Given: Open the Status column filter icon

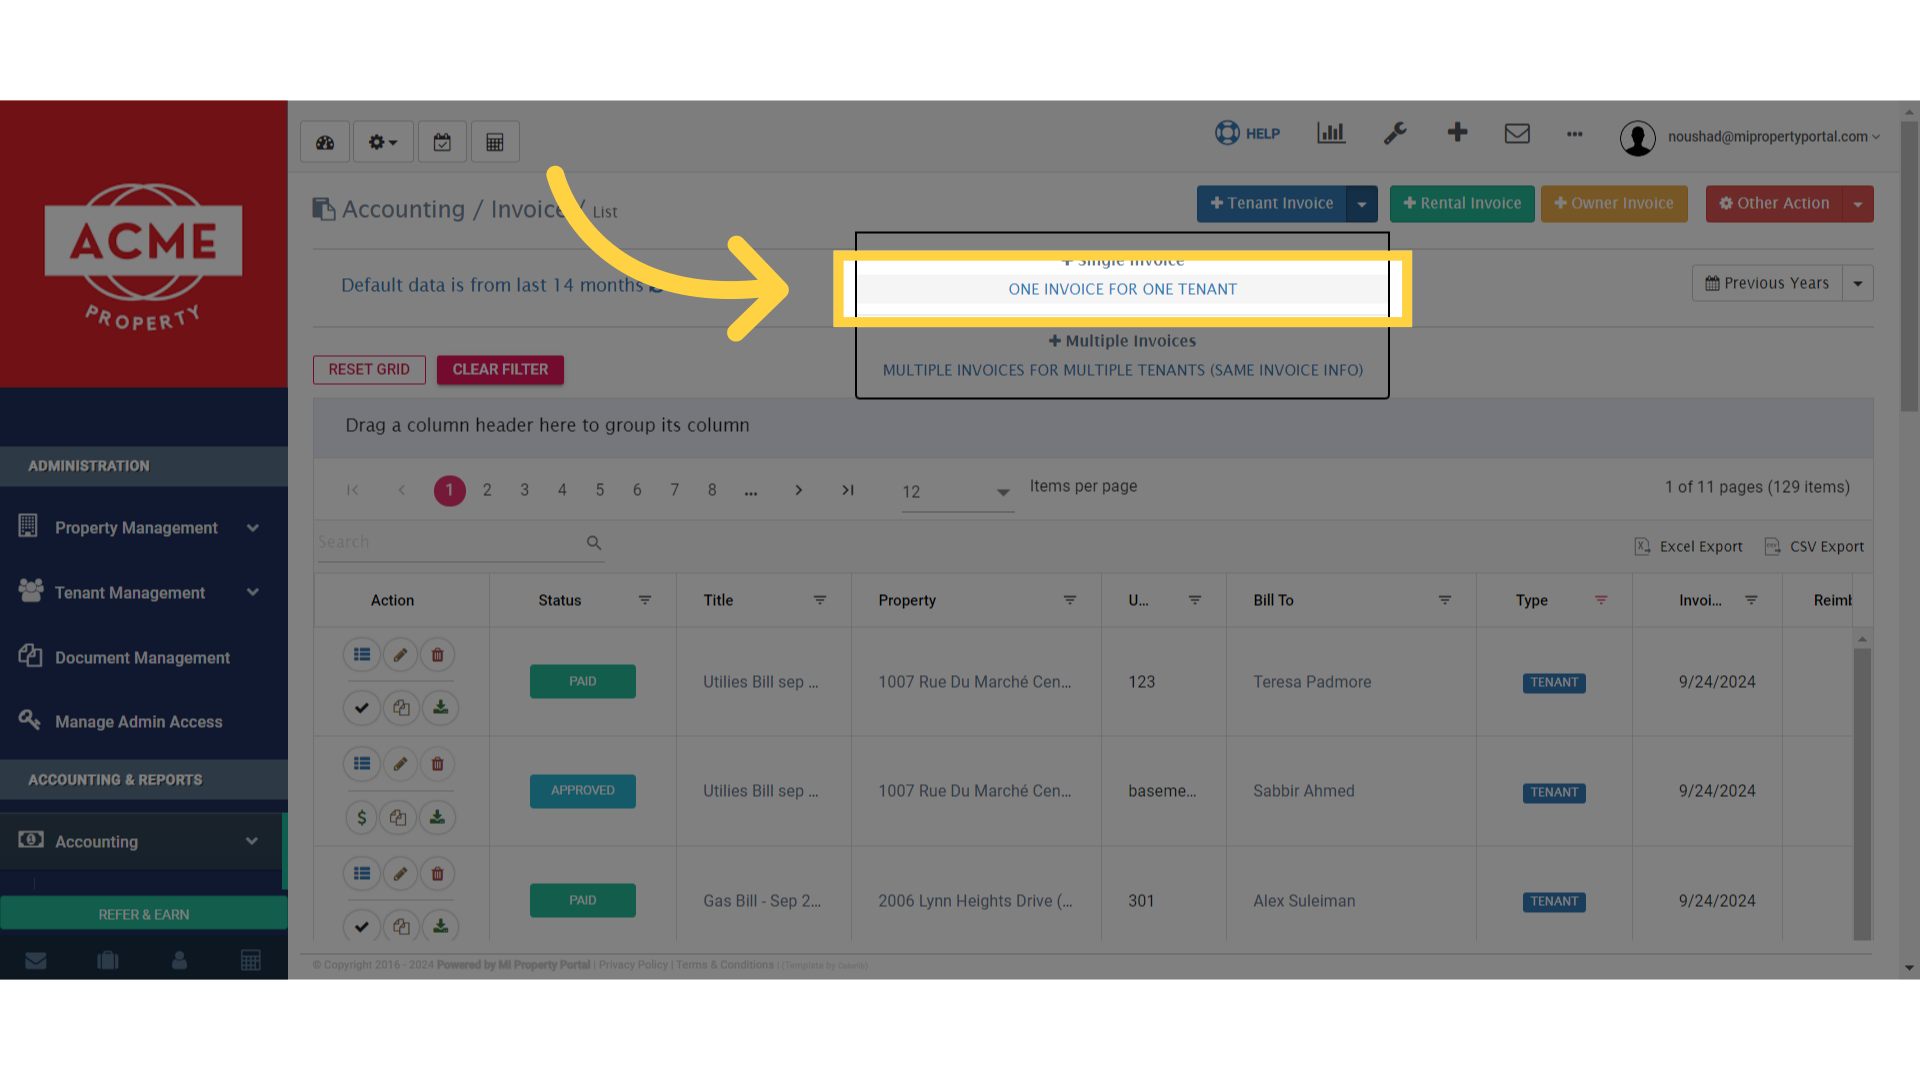Looking at the screenshot, I should click(645, 600).
